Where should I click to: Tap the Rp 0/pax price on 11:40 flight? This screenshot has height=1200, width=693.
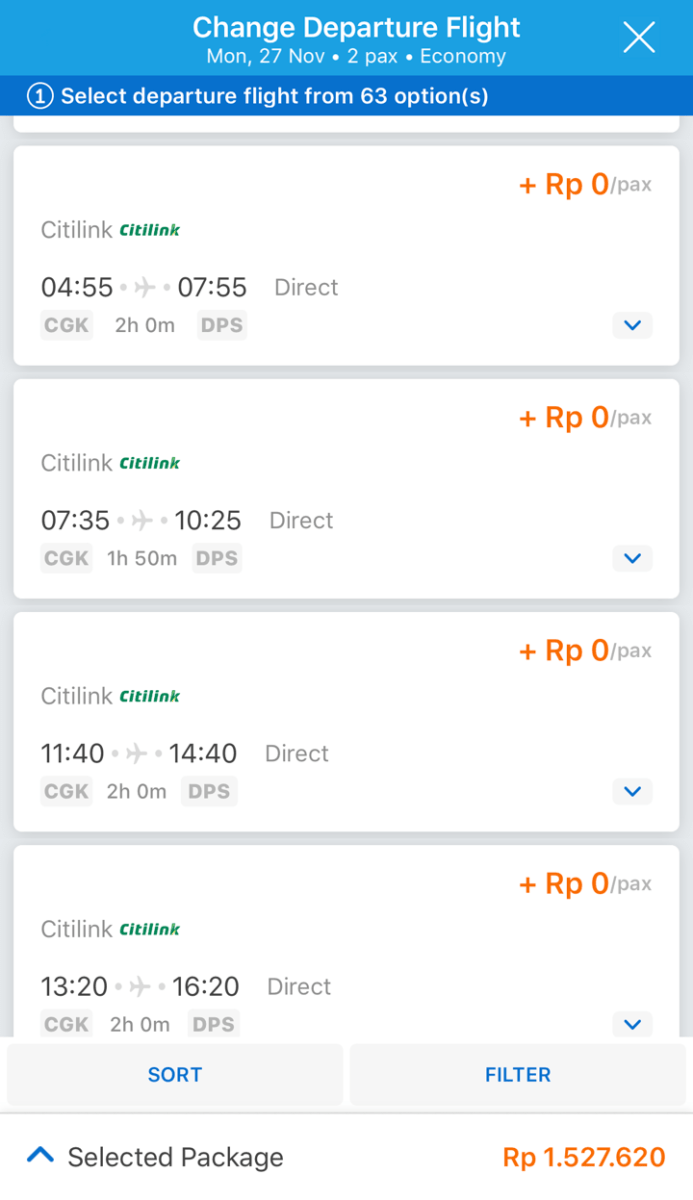584,651
